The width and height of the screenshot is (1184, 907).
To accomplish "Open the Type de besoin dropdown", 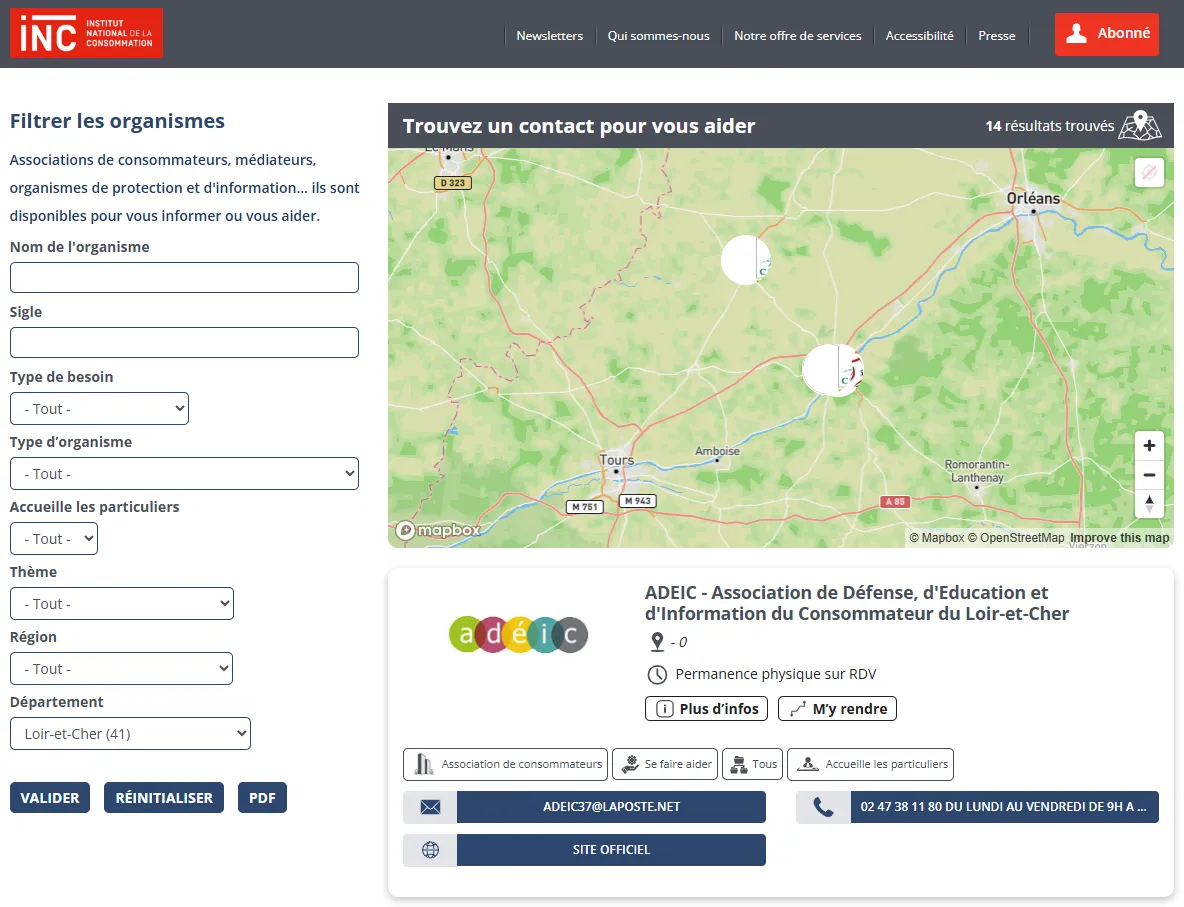I will tap(99, 409).
